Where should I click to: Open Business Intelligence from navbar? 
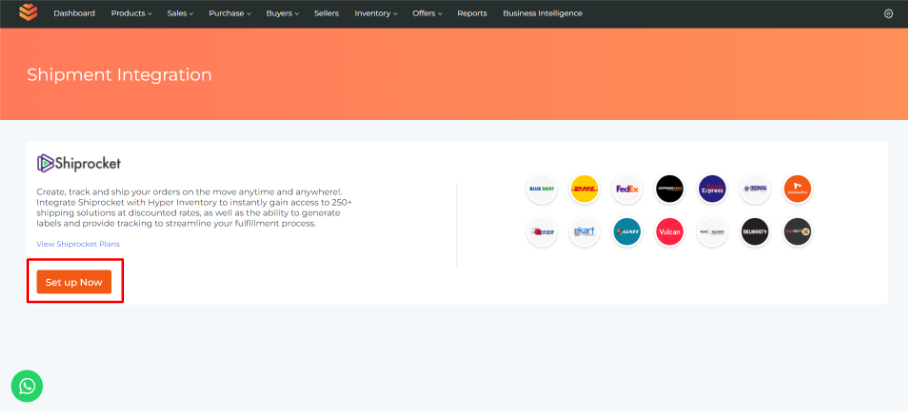543,13
